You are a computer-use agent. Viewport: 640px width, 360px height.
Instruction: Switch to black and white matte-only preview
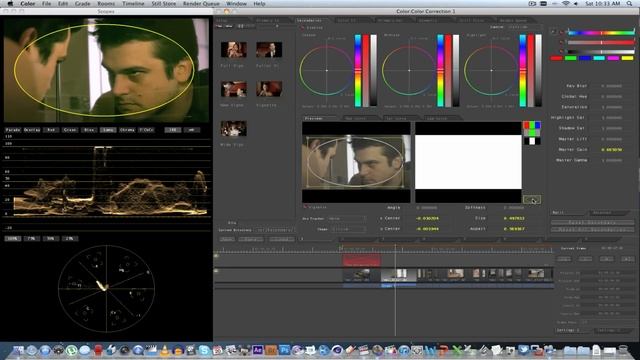[532, 141]
